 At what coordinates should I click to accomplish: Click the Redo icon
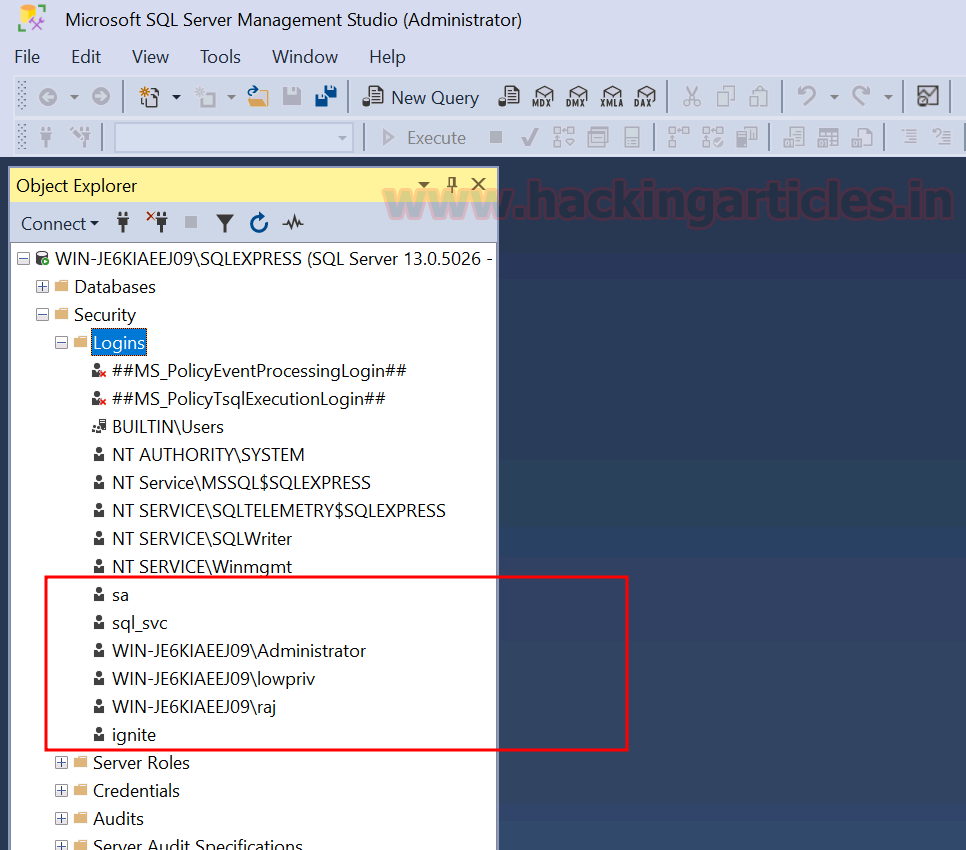pos(861,97)
